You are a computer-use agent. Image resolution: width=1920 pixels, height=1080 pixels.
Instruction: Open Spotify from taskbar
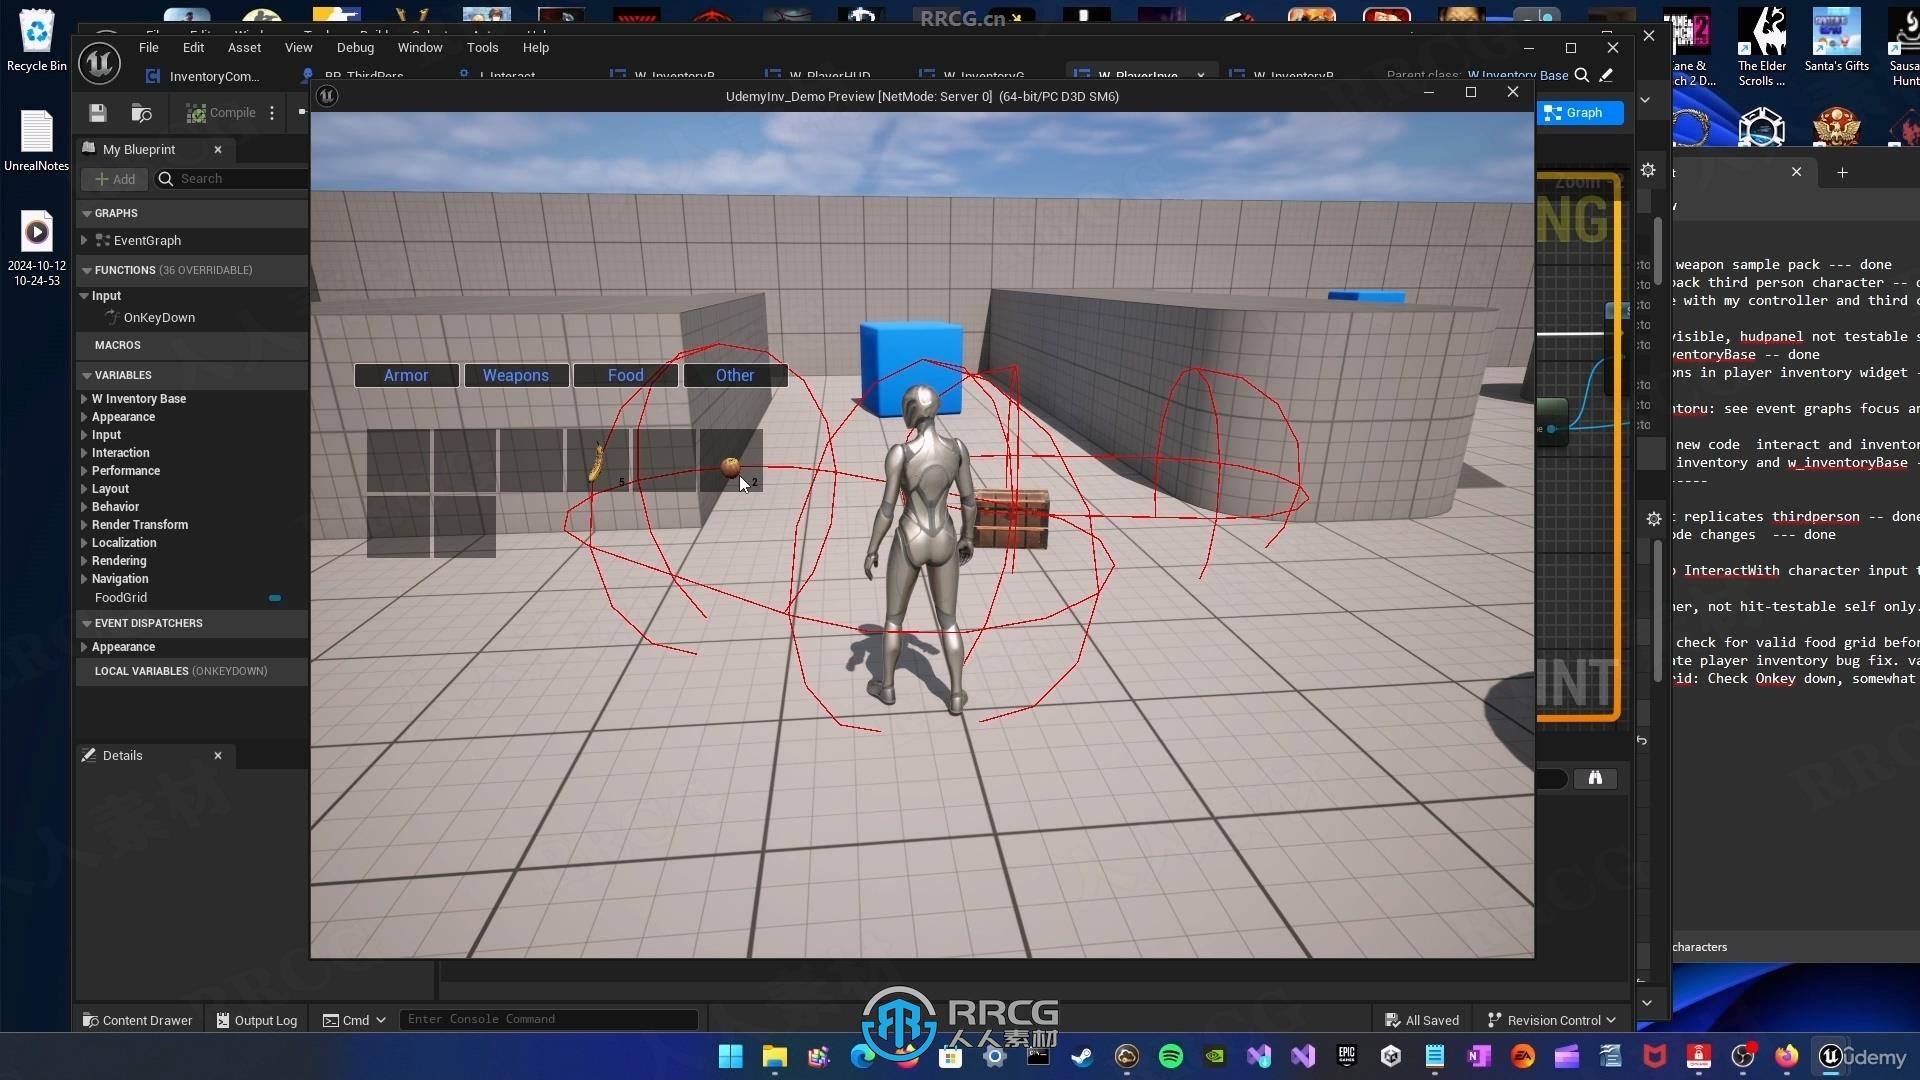(x=1171, y=1056)
